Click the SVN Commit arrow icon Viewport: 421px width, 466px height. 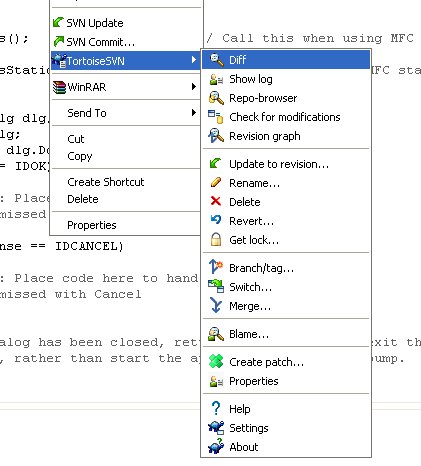pyautogui.click(x=58, y=41)
